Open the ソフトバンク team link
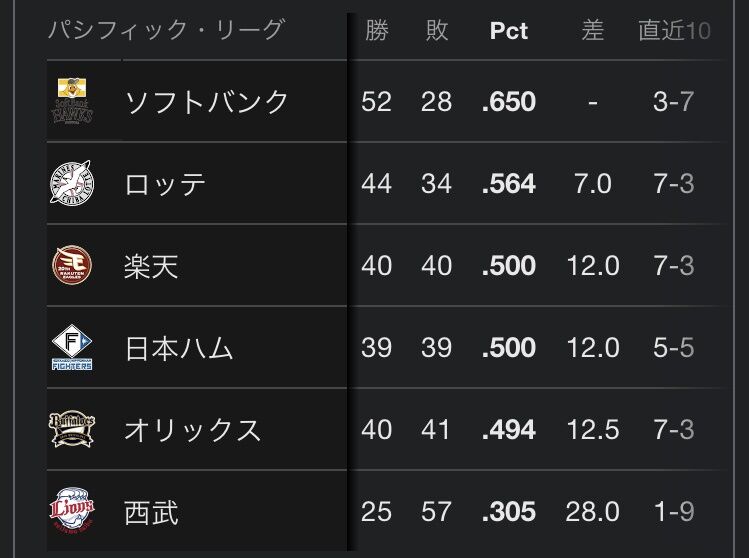The image size is (749, 558). click(206, 101)
